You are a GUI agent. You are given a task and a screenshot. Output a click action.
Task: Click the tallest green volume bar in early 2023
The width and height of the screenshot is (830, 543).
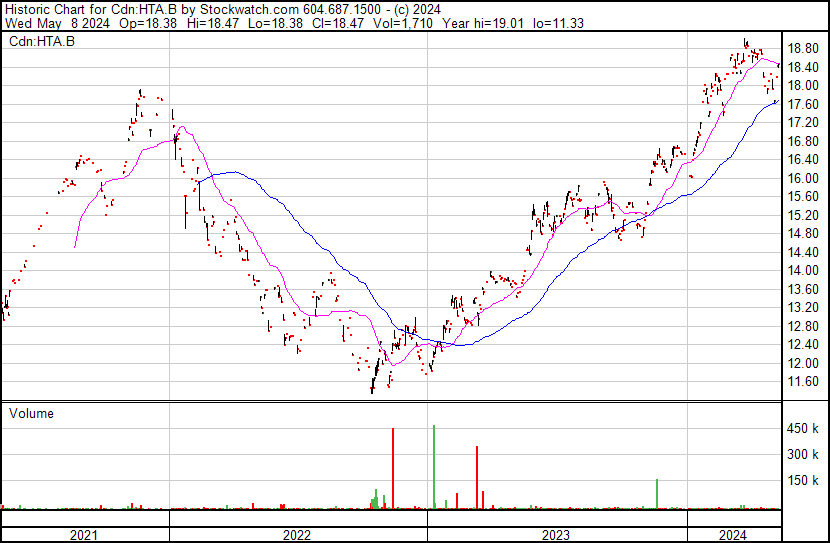pyautogui.click(x=434, y=467)
